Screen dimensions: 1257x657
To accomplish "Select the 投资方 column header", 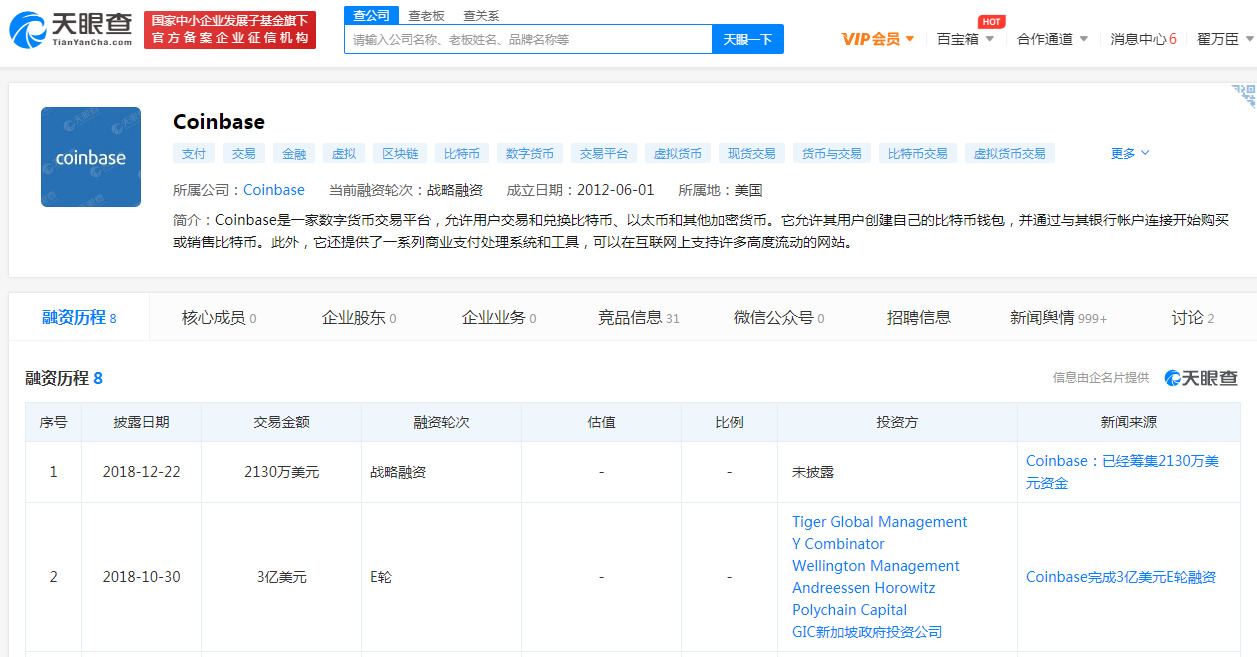I will tap(898, 422).
